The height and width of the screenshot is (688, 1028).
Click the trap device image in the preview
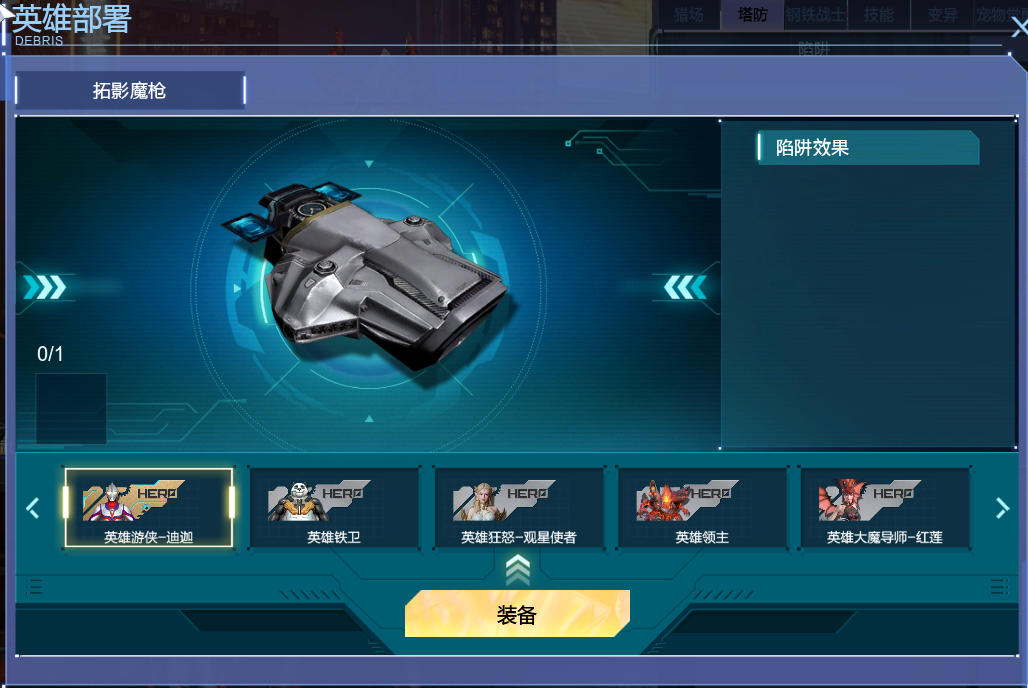click(367, 275)
